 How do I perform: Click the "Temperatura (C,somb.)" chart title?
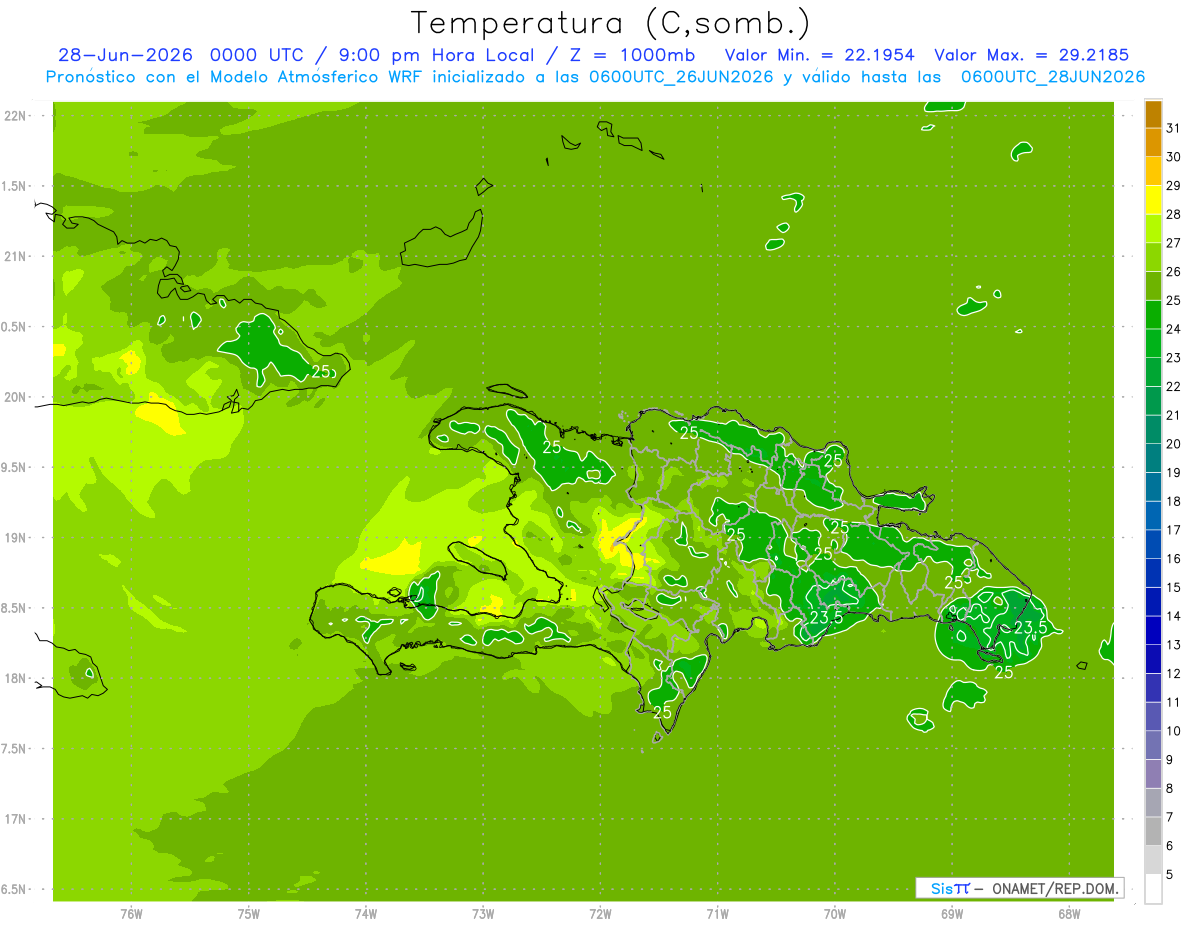click(610, 22)
